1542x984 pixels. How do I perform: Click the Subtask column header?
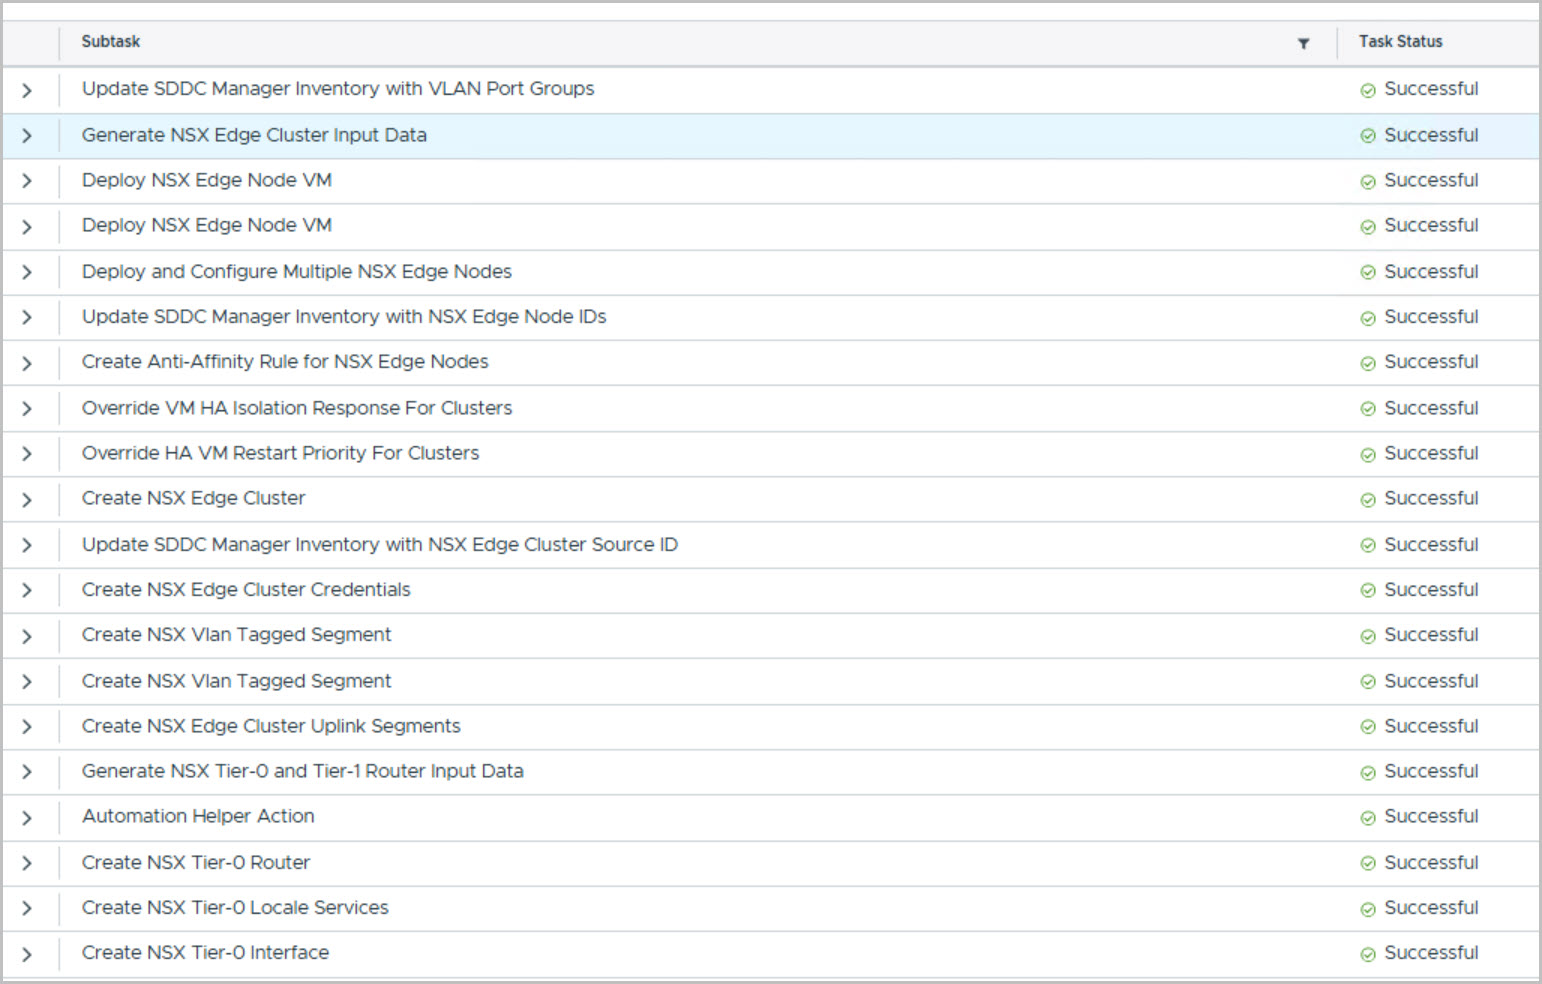(x=111, y=42)
